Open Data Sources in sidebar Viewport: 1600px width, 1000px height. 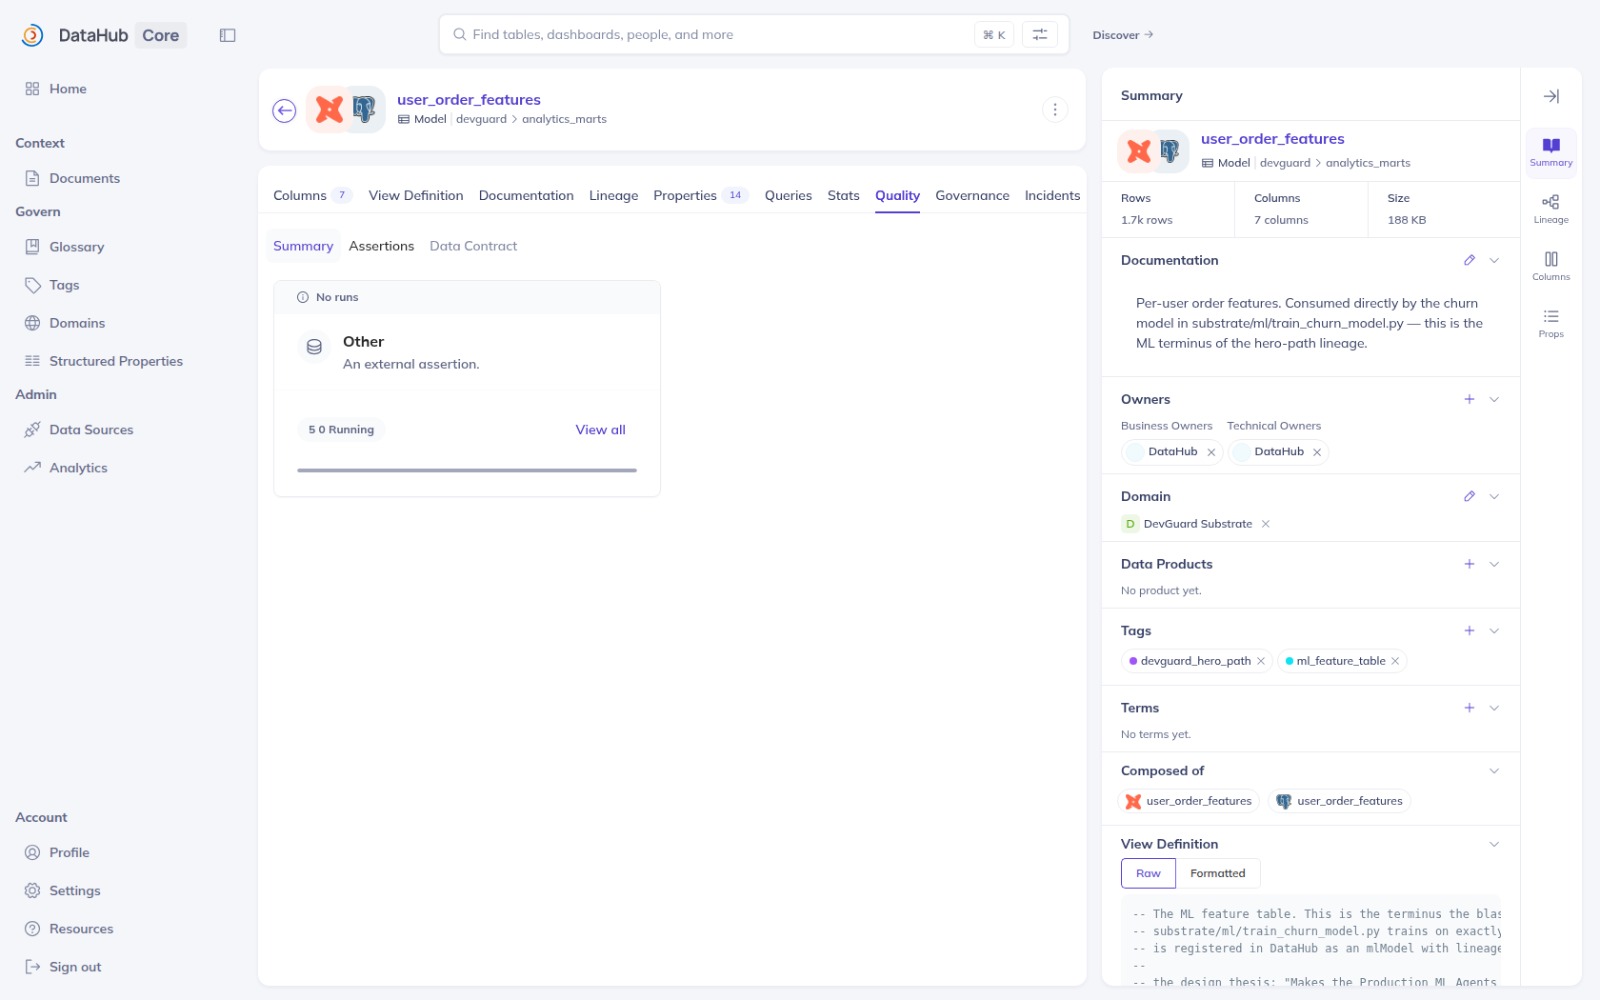tap(91, 430)
